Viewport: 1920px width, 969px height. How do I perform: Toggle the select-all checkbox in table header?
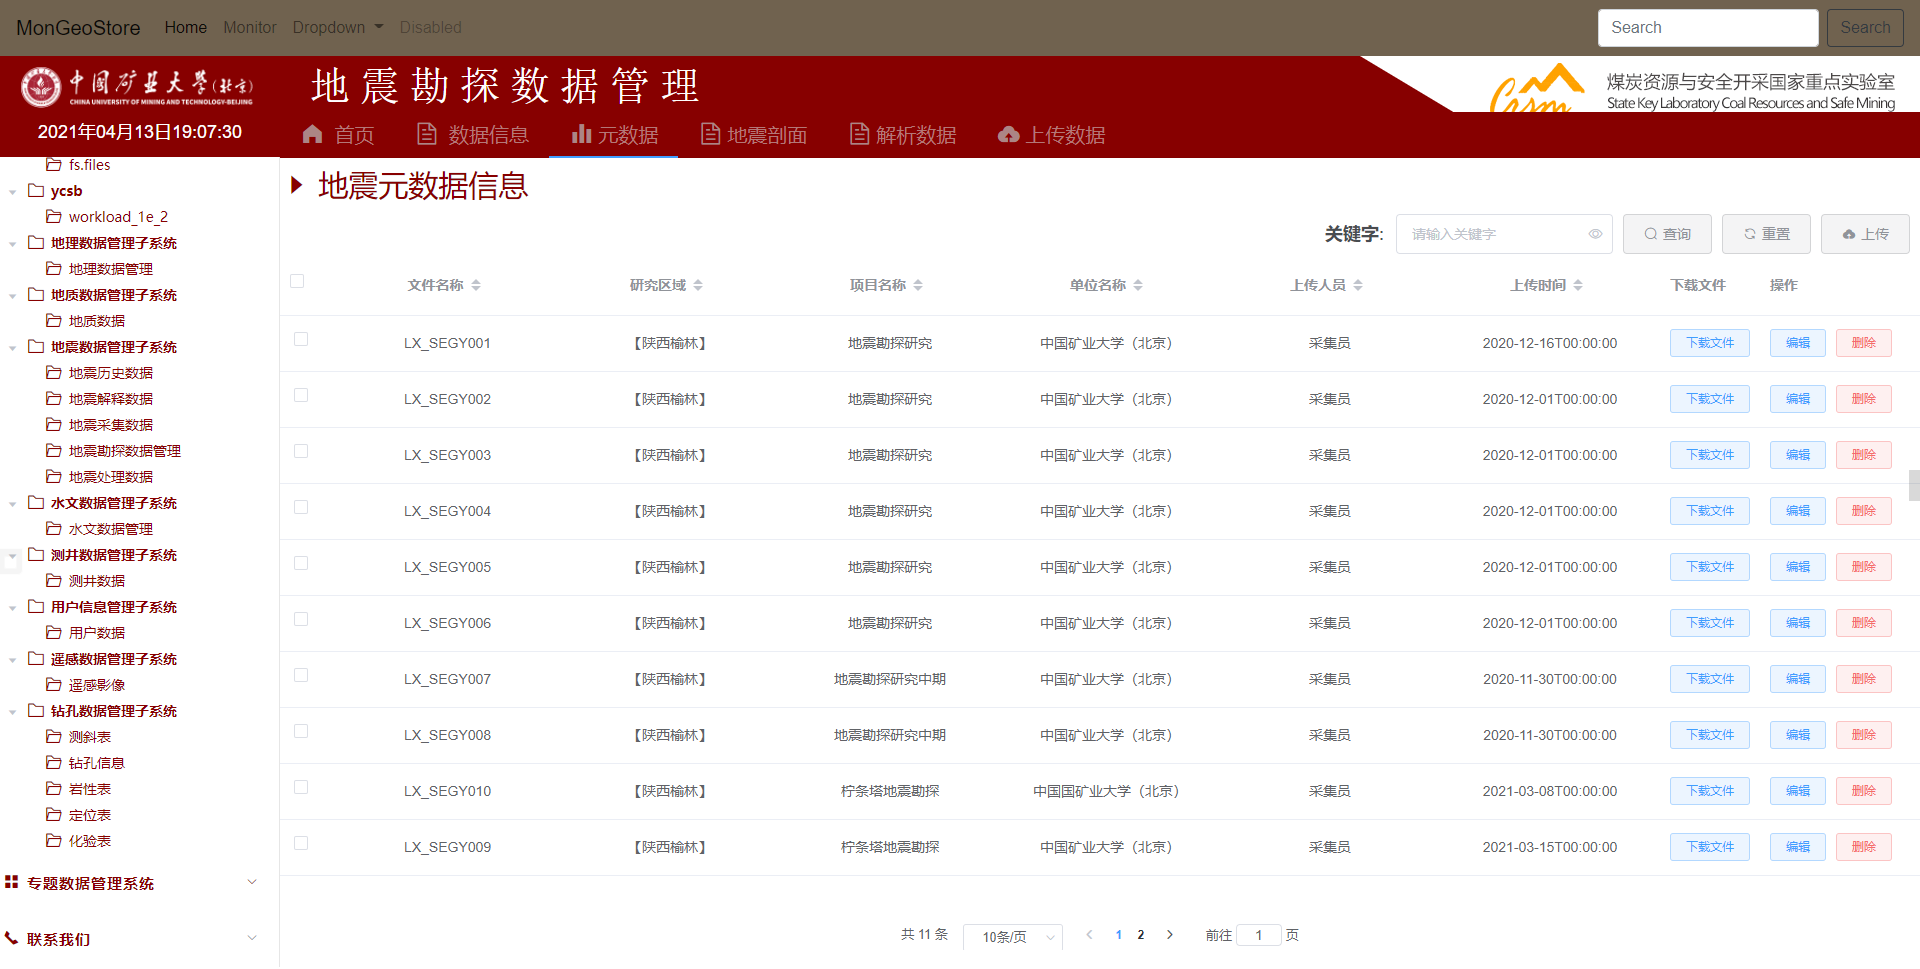(x=297, y=282)
